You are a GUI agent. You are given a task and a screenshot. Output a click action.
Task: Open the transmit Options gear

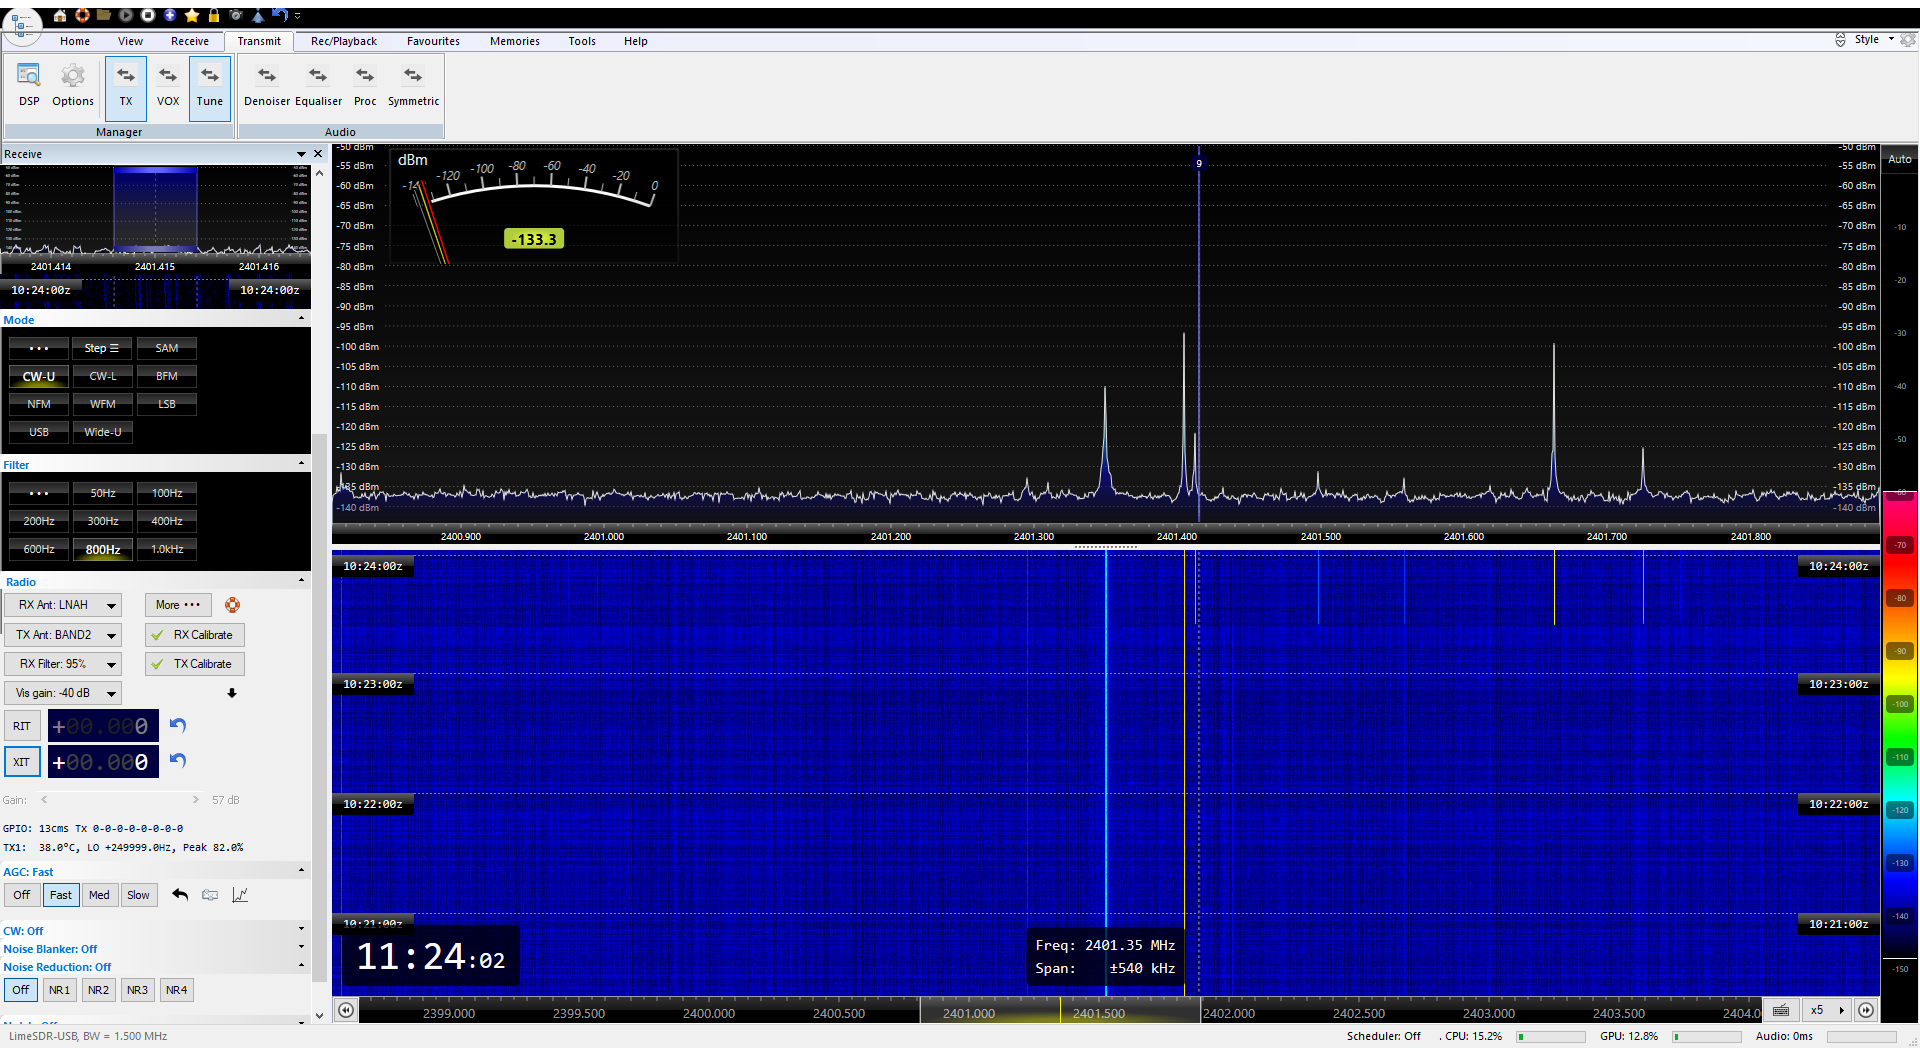72,85
